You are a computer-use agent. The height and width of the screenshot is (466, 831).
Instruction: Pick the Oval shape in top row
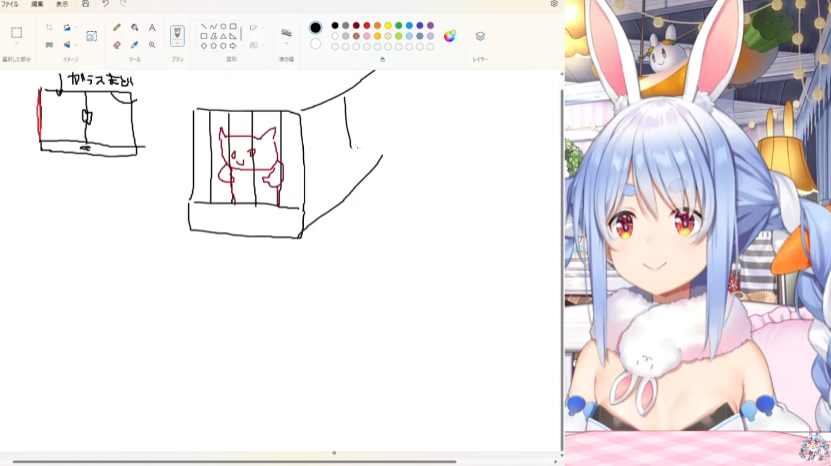tap(223, 27)
